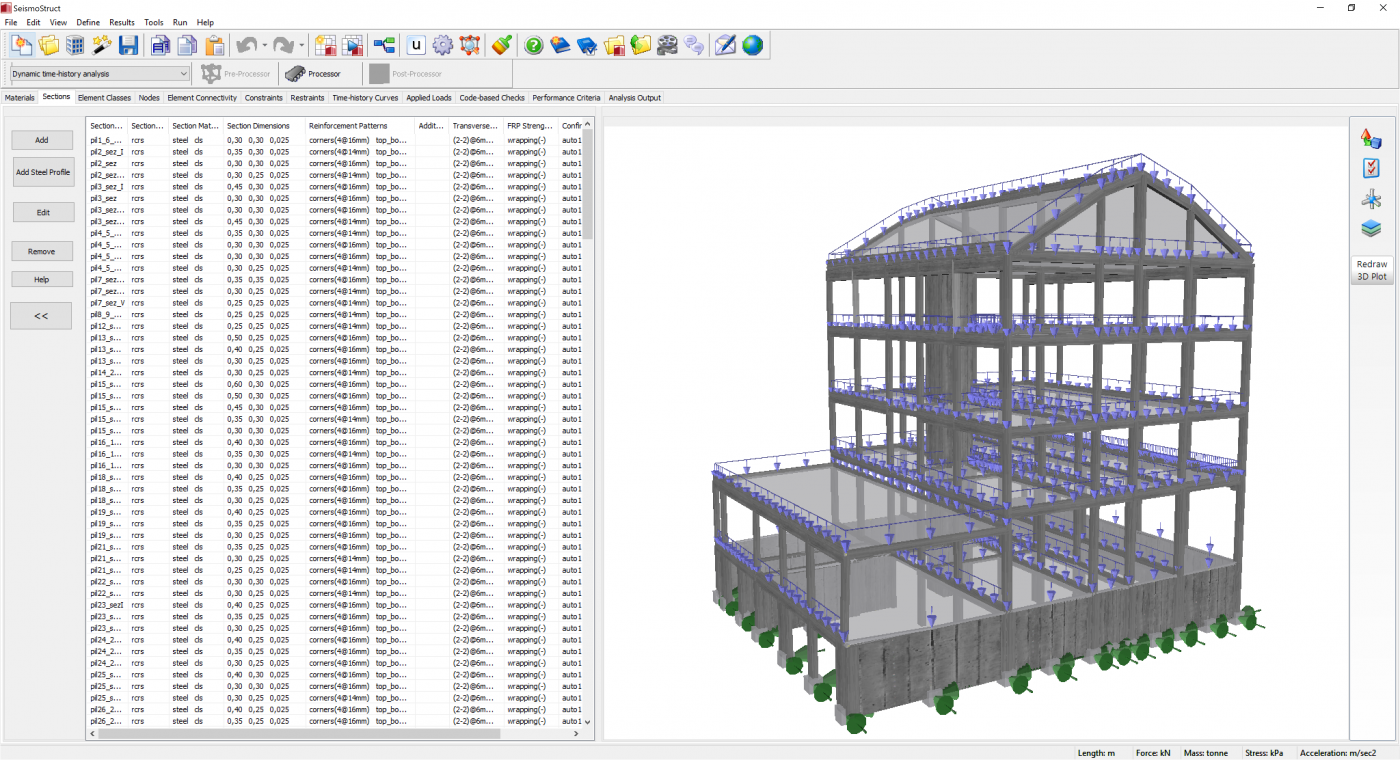The width and height of the screenshot is (1400, 760).
Task: Expand the Undo history dropdown arrow
Action: tap(264, 45)
